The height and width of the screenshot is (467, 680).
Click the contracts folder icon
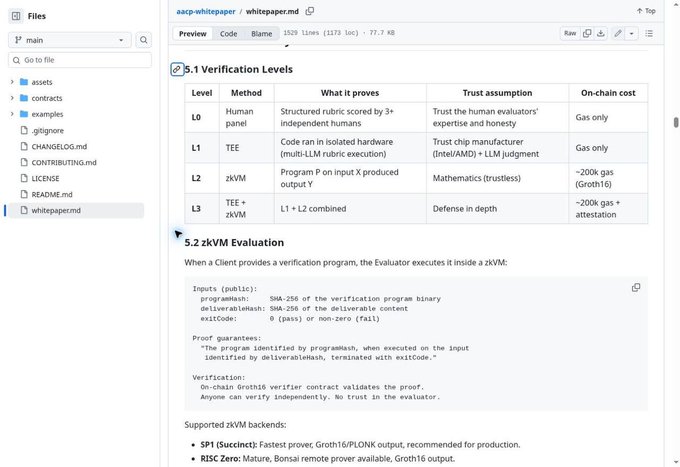(x=24, y=98)
